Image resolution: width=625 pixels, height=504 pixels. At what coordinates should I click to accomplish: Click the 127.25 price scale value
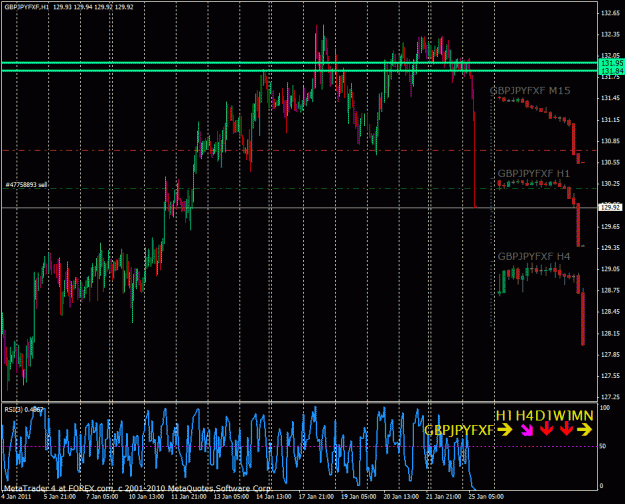pos(610,397)
